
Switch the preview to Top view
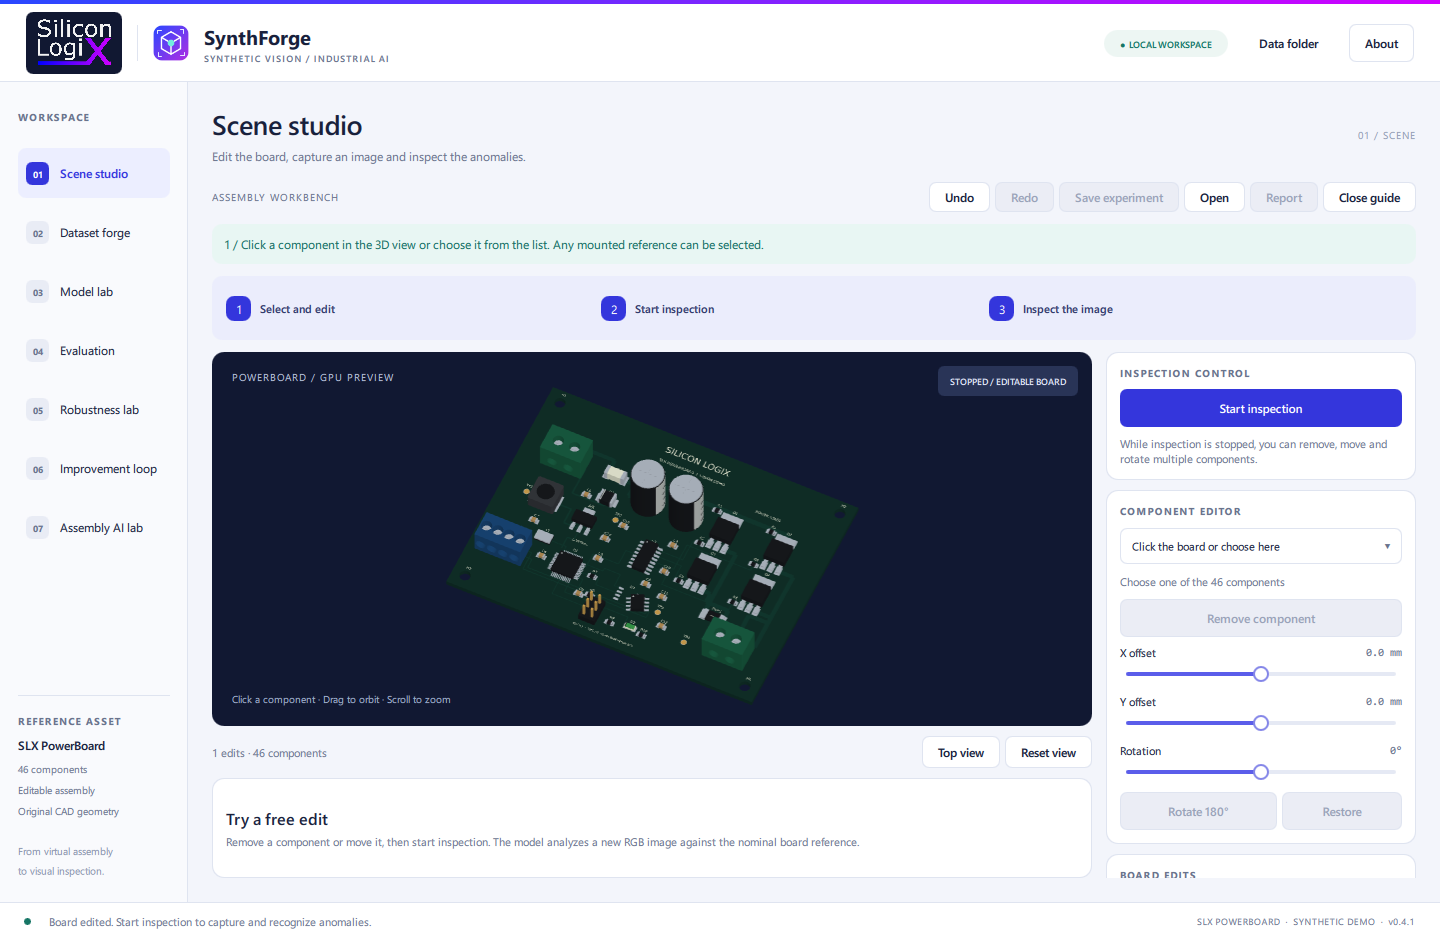pyautogui.click(x=961, y=753)
